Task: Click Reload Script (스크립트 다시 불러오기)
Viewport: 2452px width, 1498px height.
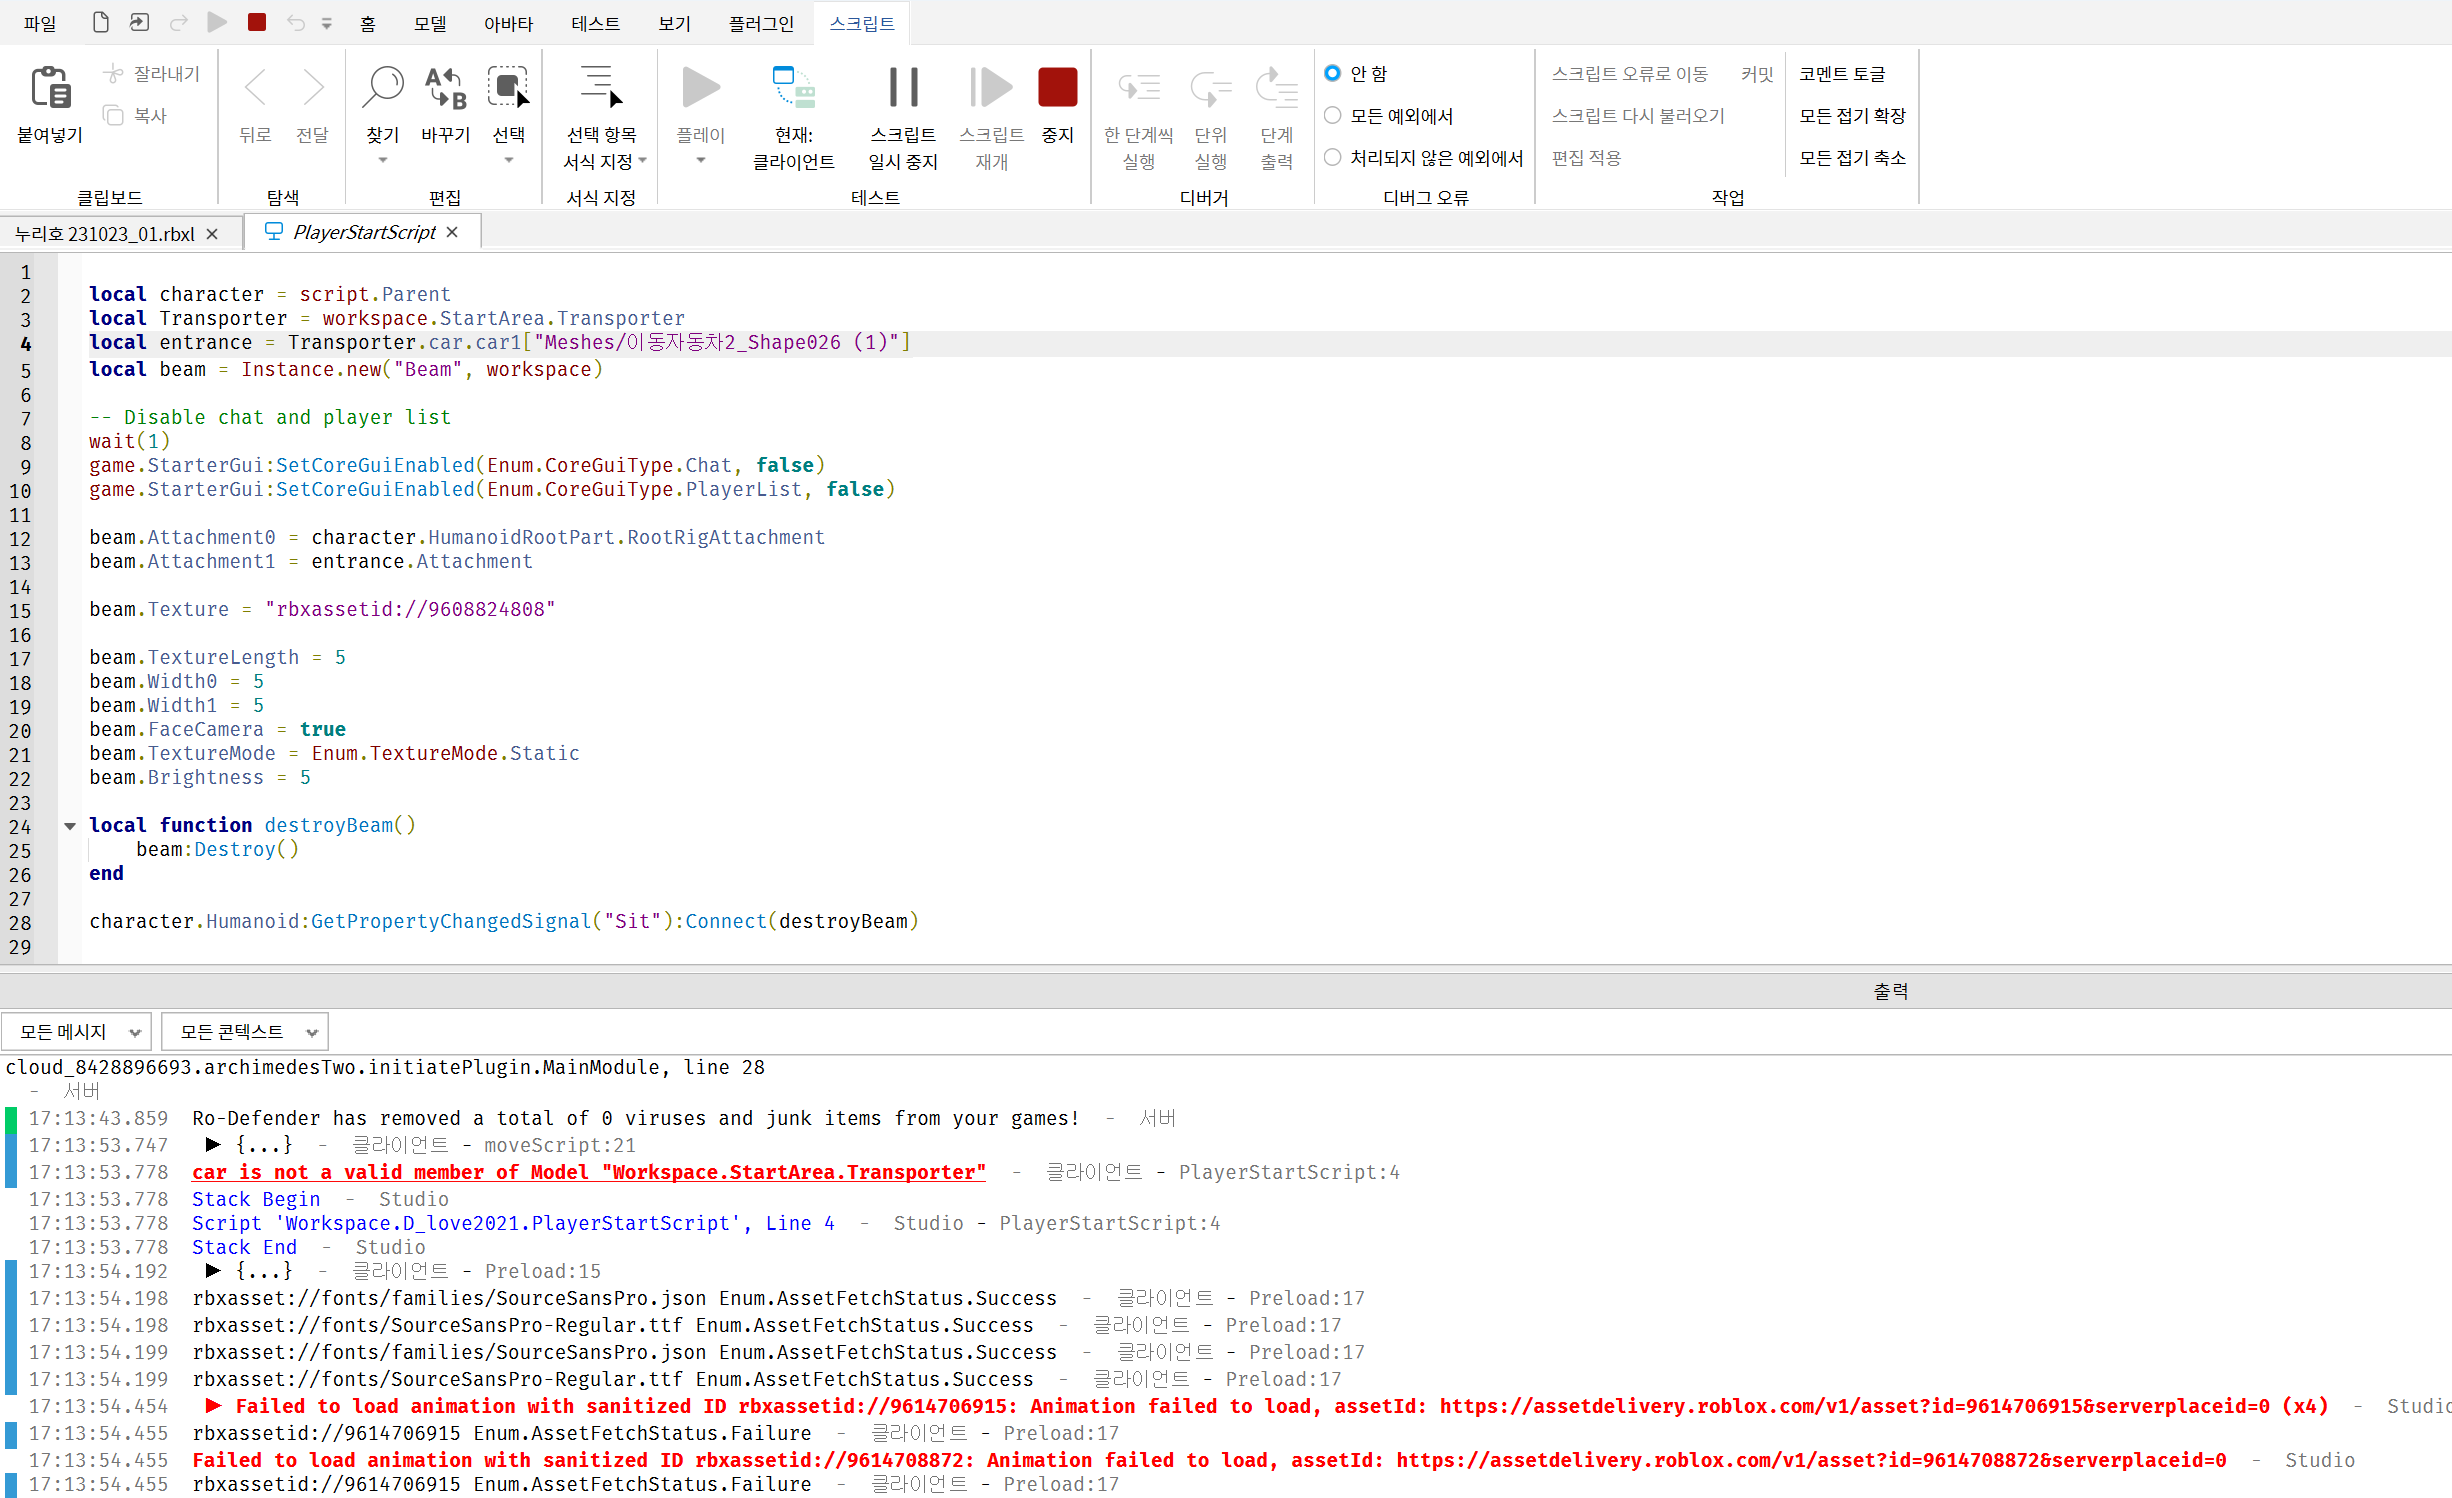Action: coord(1638,116)
